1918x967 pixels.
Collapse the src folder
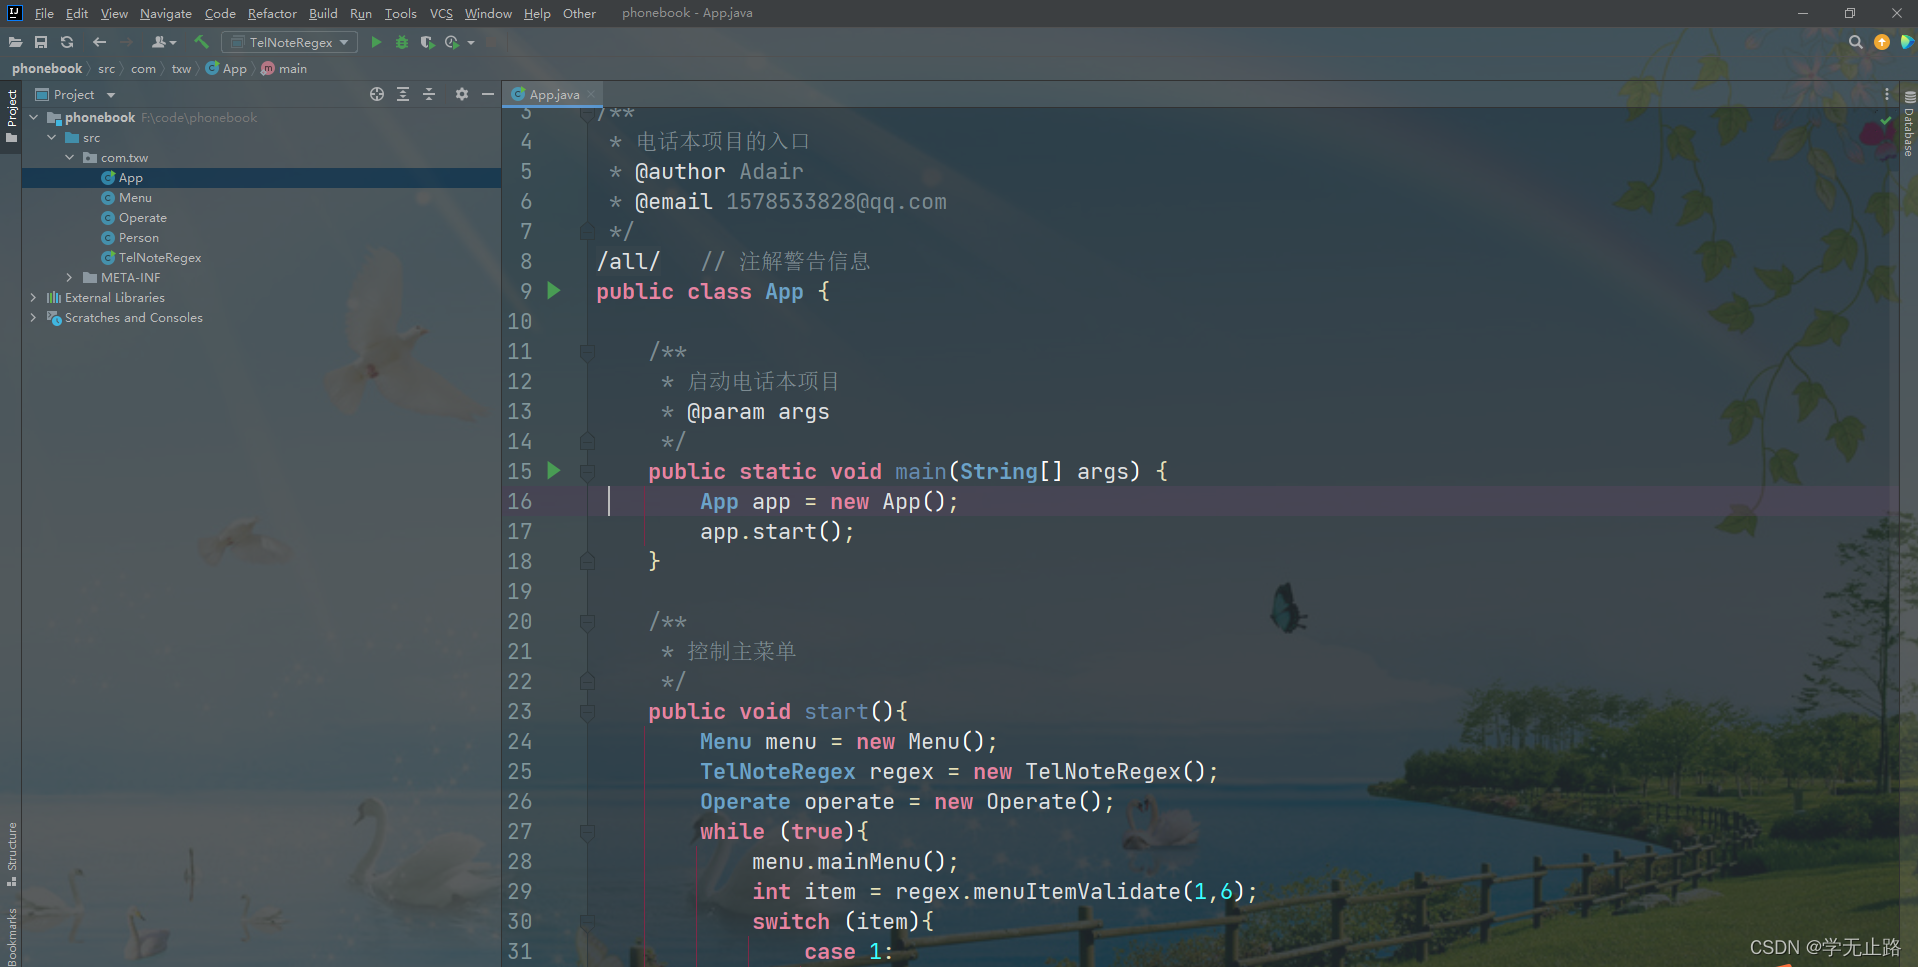coord(51,138)
